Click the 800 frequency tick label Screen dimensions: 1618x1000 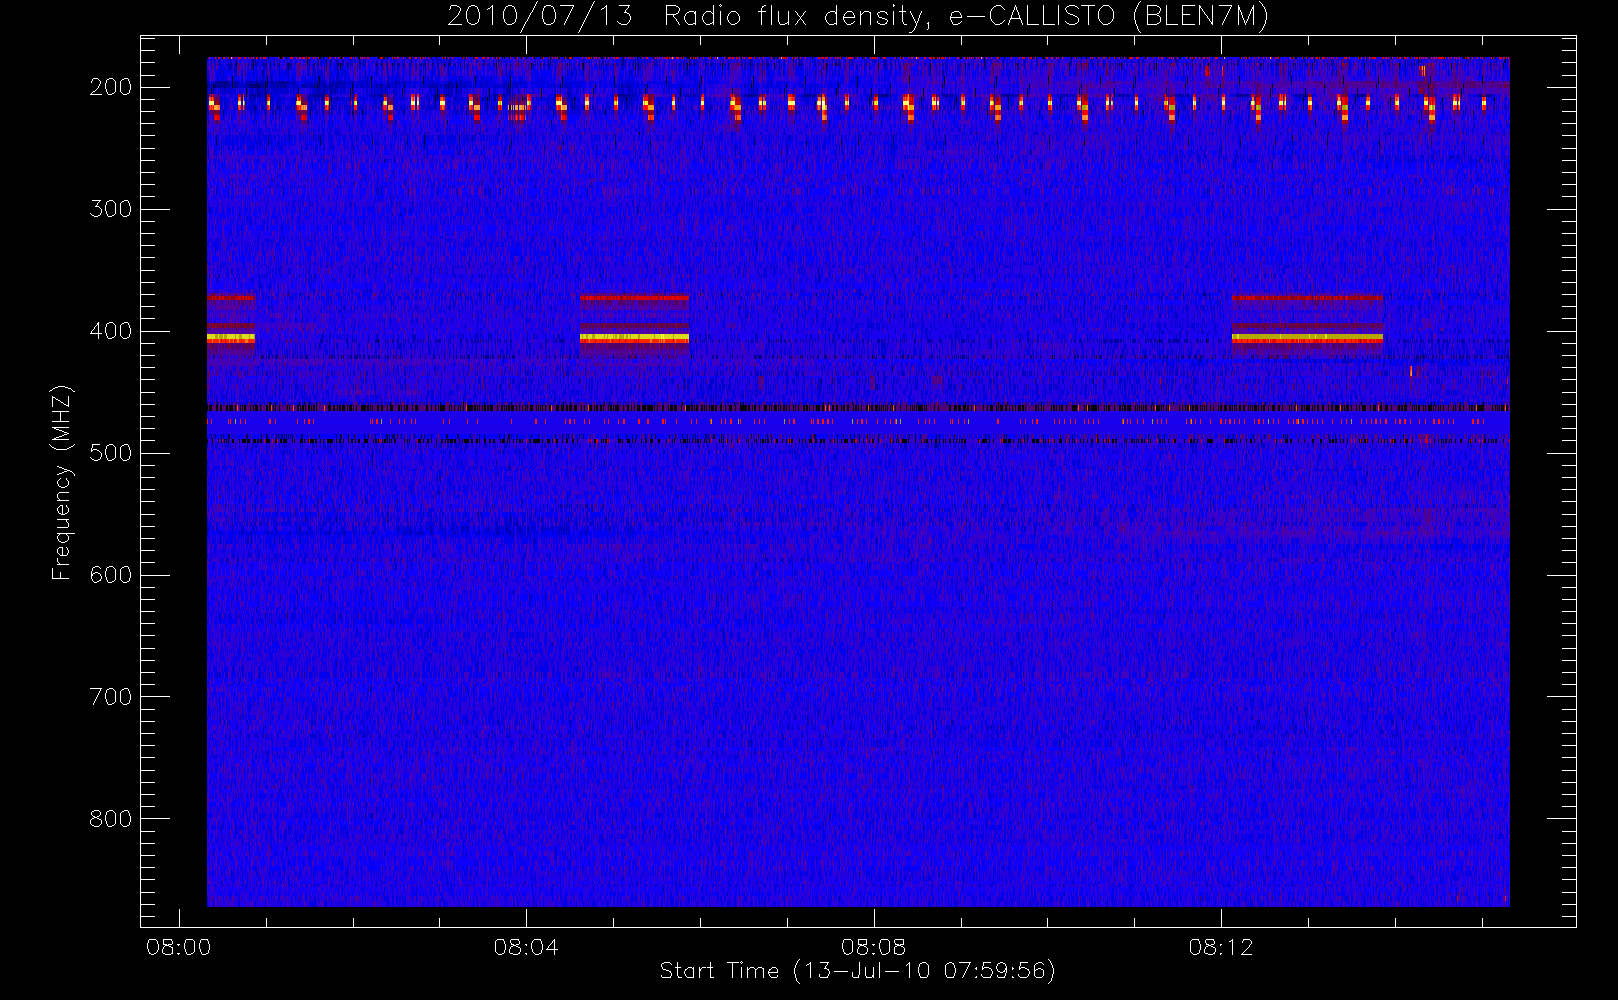[x=110, y=819]
